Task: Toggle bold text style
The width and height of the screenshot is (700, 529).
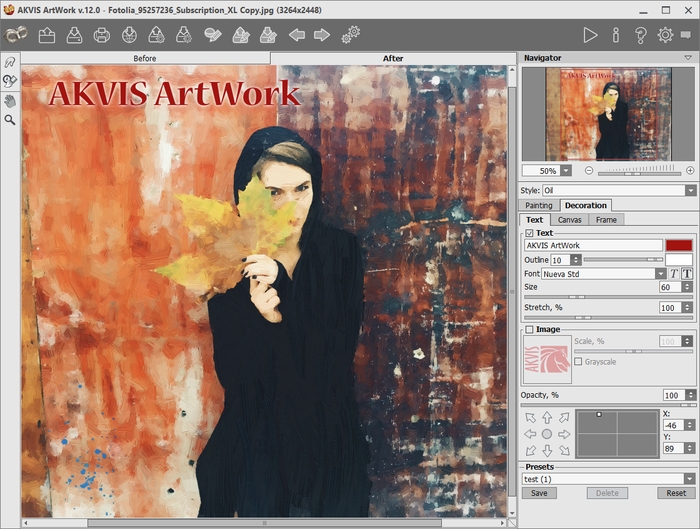Action: click(687, 274)
